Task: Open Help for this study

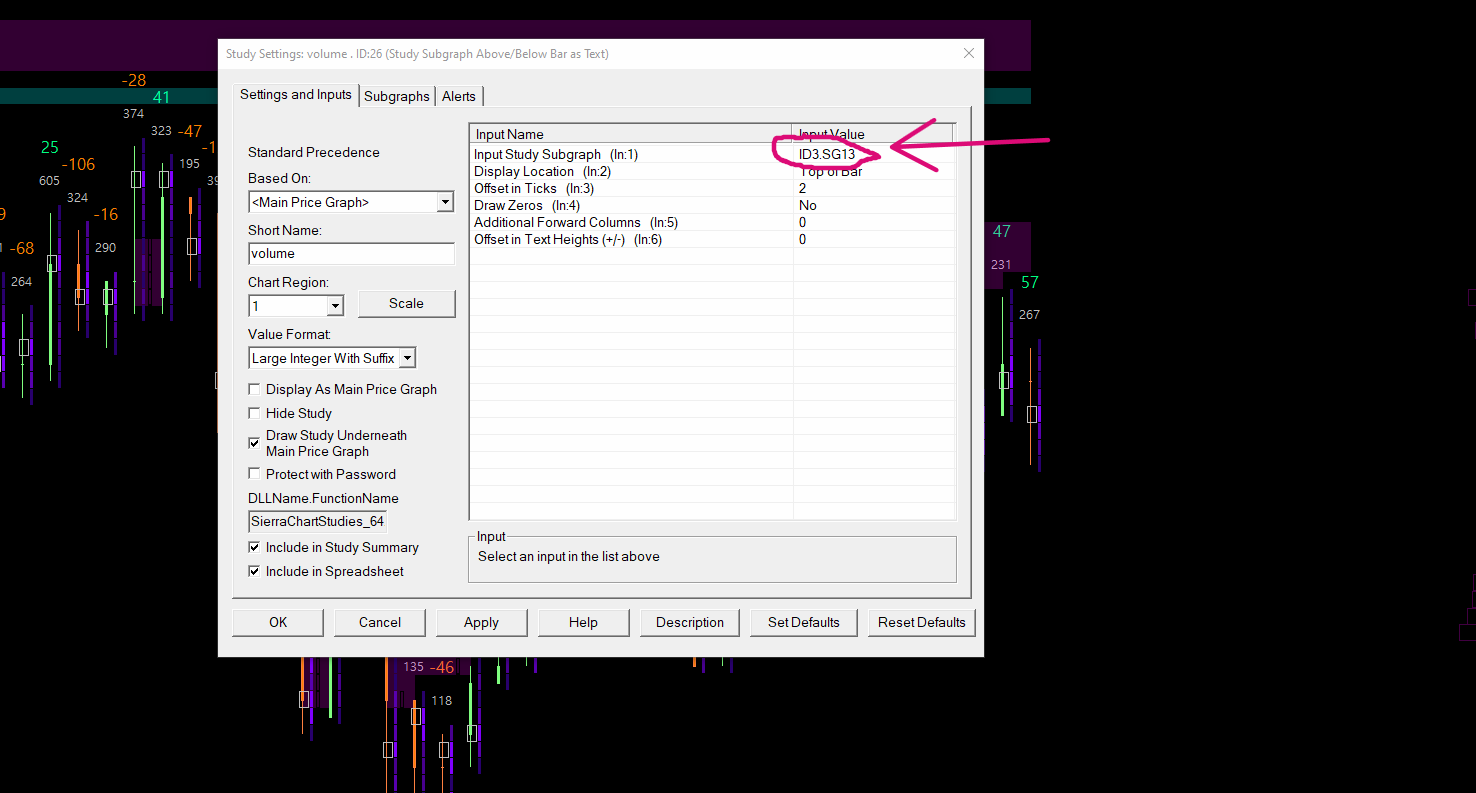Action: [583, 622]
